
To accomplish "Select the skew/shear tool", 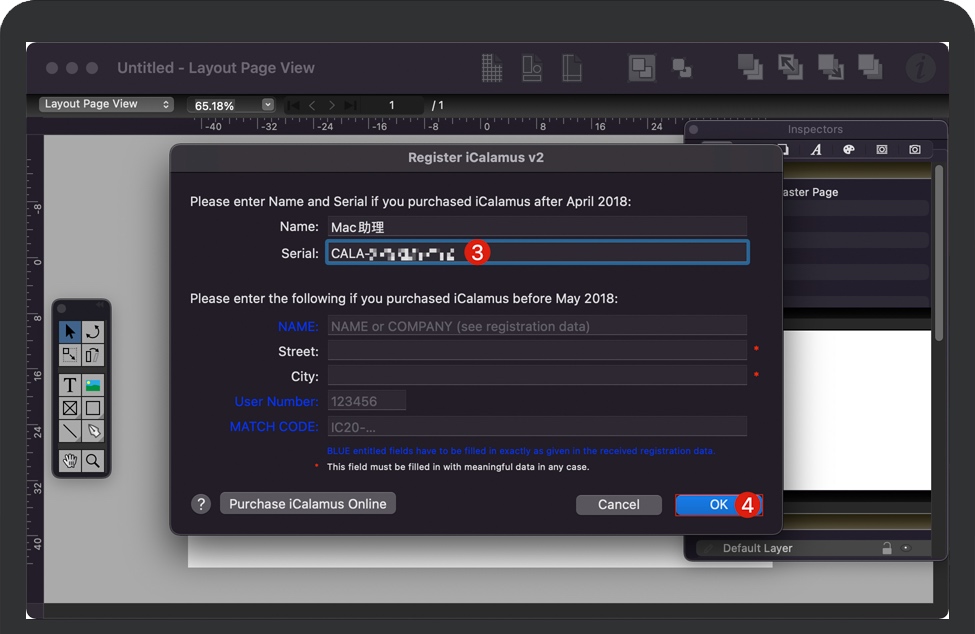I will [93, 355].
